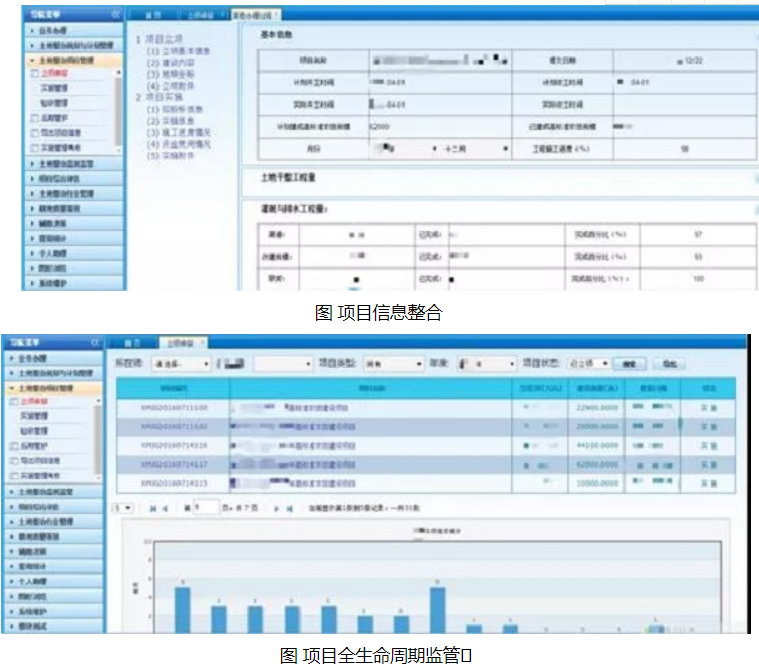This screenshot has height=667, width=759.
Task: Open the page size dropdown showing 5
Action: point(122,508)
